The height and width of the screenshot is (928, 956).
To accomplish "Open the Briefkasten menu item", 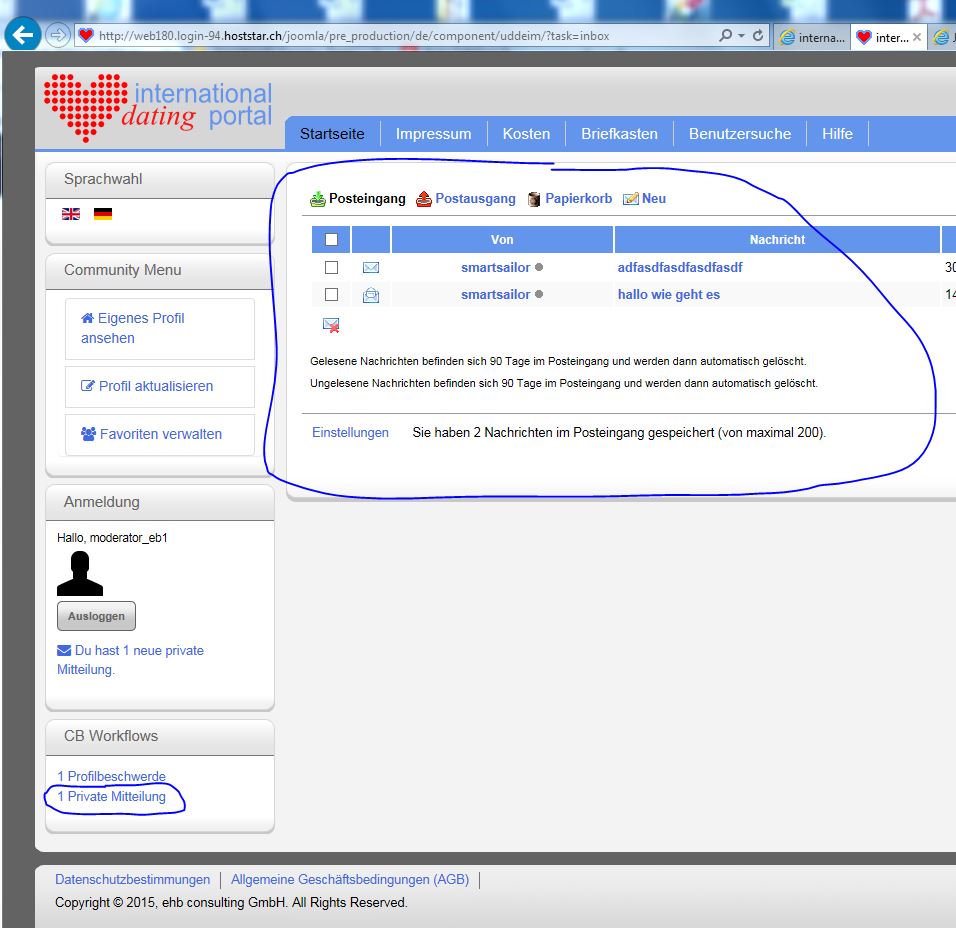I will [x=619, y=134].
